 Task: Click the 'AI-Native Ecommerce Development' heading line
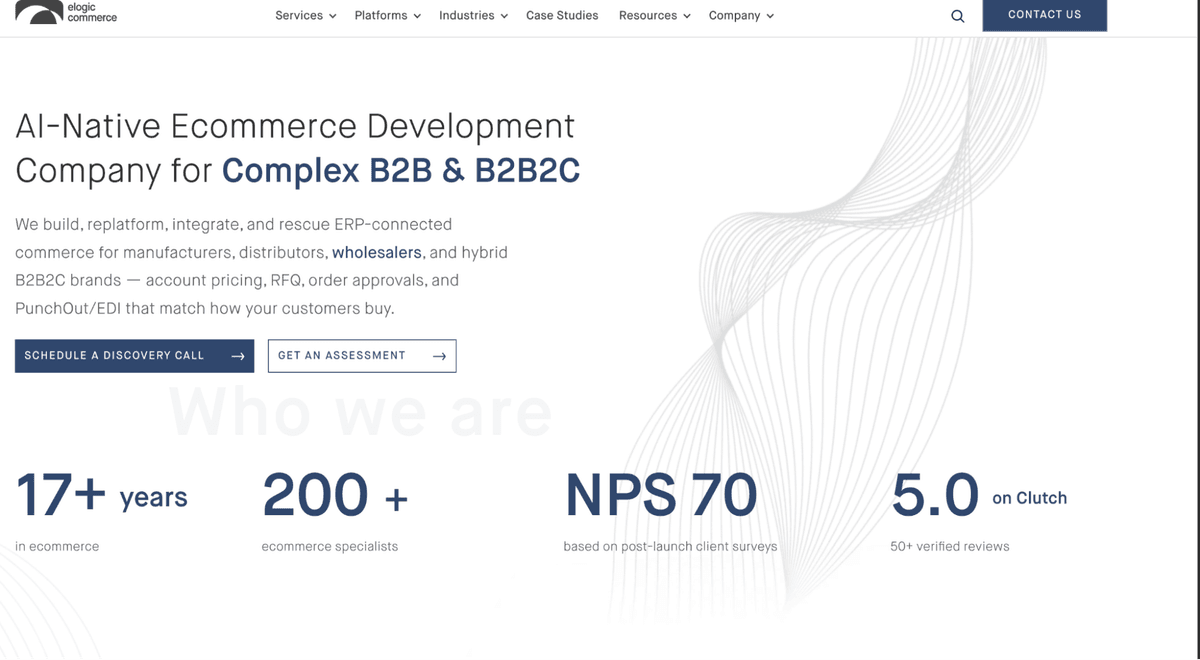tap(295, 127)
